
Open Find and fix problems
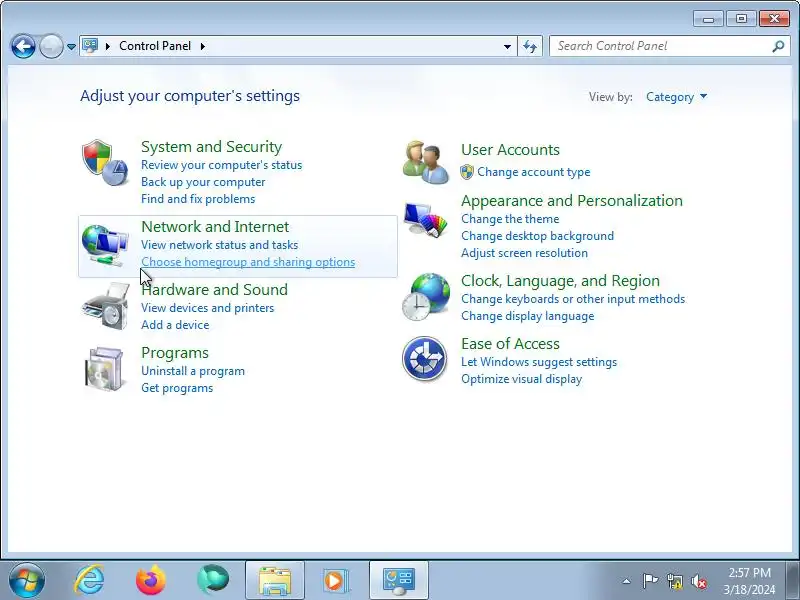pyautogui.click(x=198, y=198)
